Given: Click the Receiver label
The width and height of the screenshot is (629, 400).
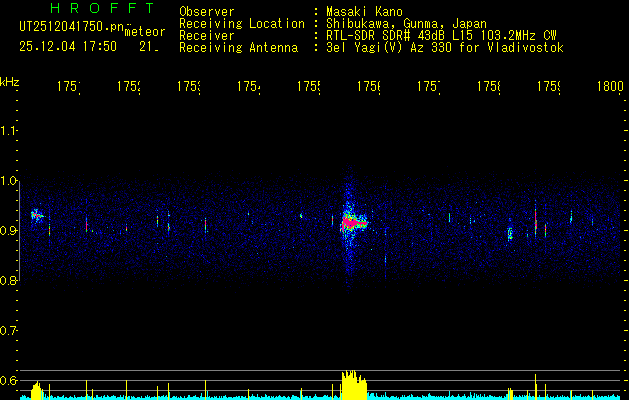Looking at the screenshot, I should tap(207, 36).
